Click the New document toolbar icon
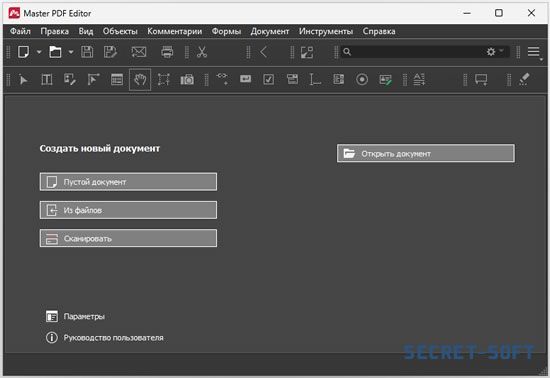The width and height of the screenshot is (550, 378). tap(24, 52)
